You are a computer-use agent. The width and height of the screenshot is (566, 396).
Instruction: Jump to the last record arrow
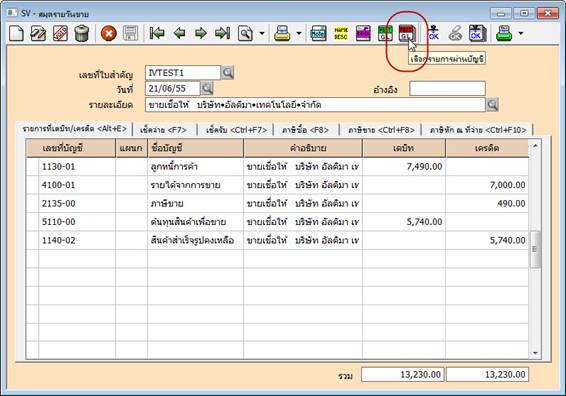tap(222, 34)
